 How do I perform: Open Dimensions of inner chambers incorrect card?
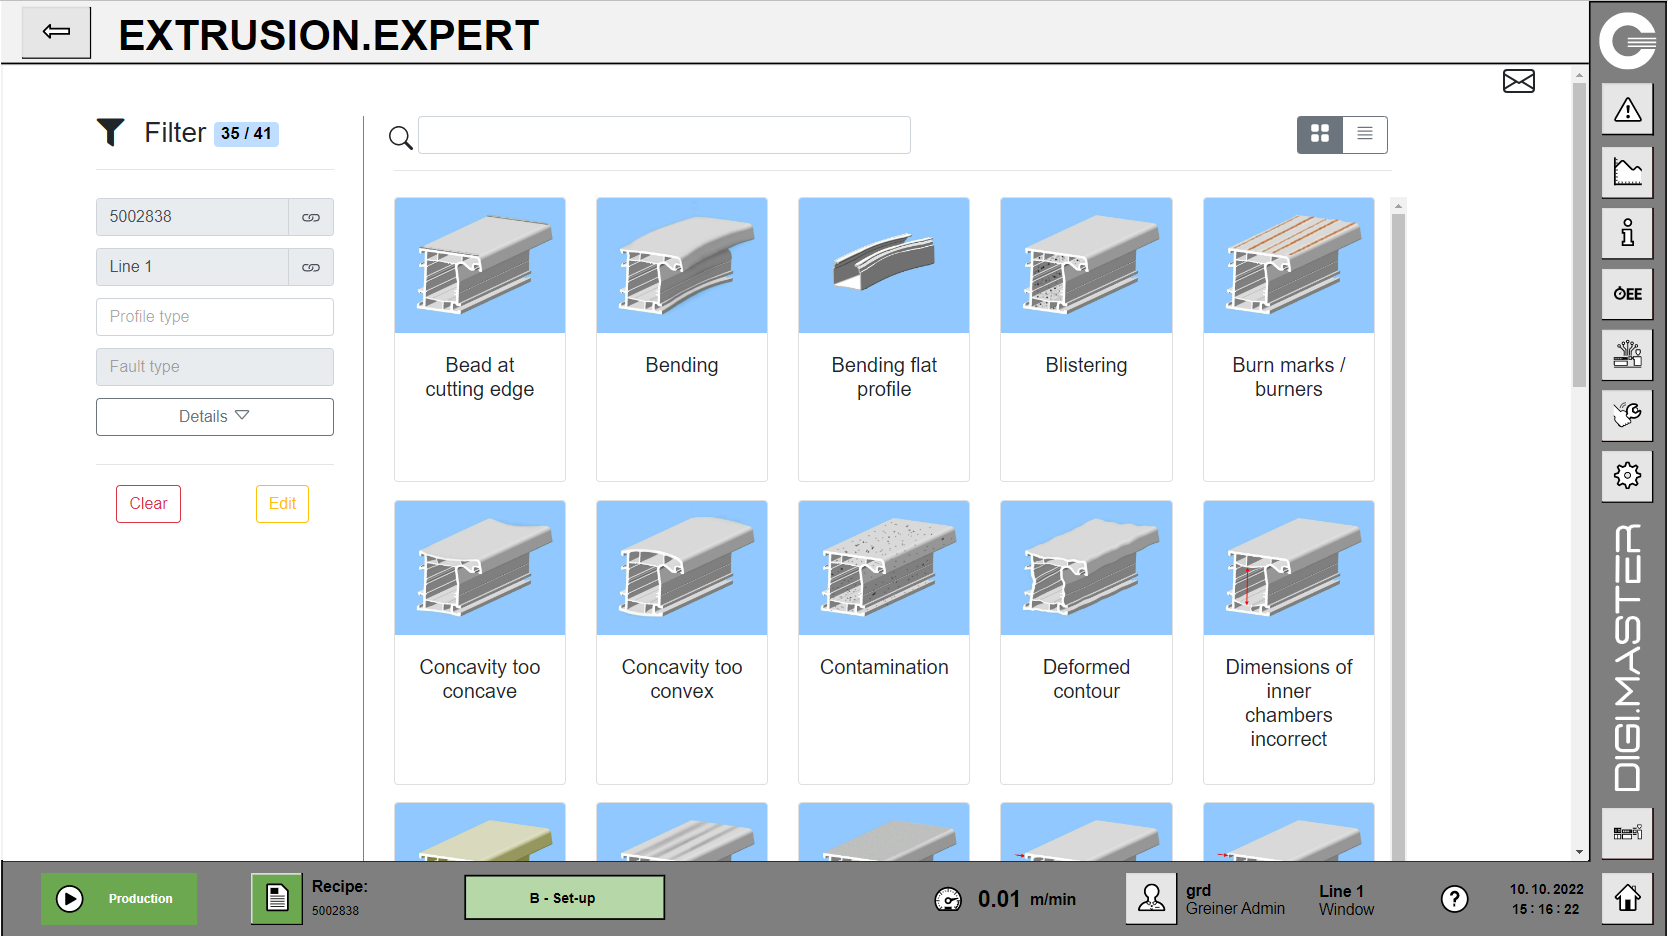click(1289, 642)
